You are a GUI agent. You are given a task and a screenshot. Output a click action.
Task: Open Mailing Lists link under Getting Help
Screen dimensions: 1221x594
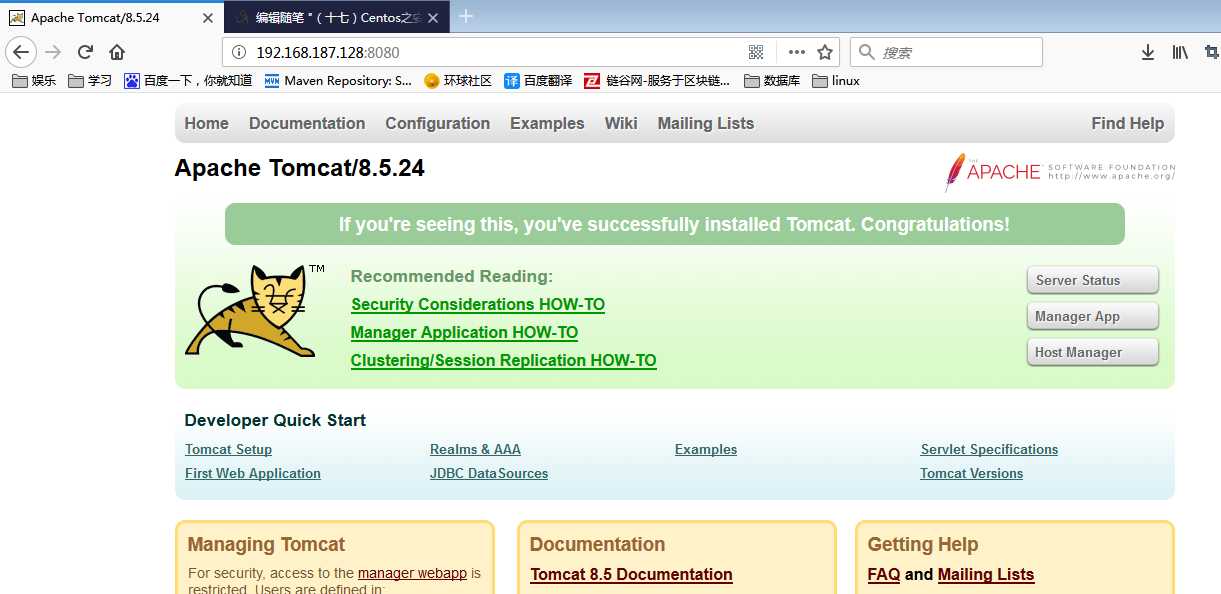(986, 574)
